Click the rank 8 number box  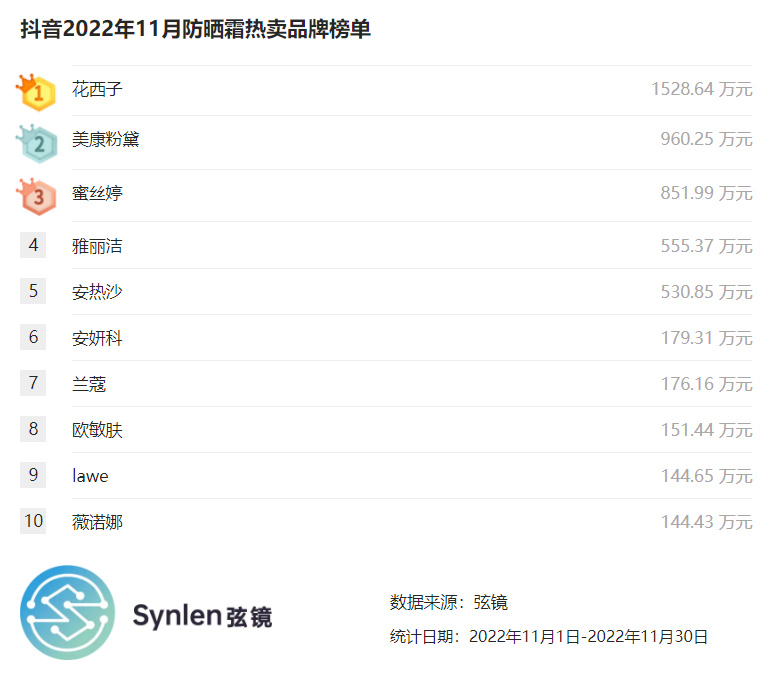point(33,429)
